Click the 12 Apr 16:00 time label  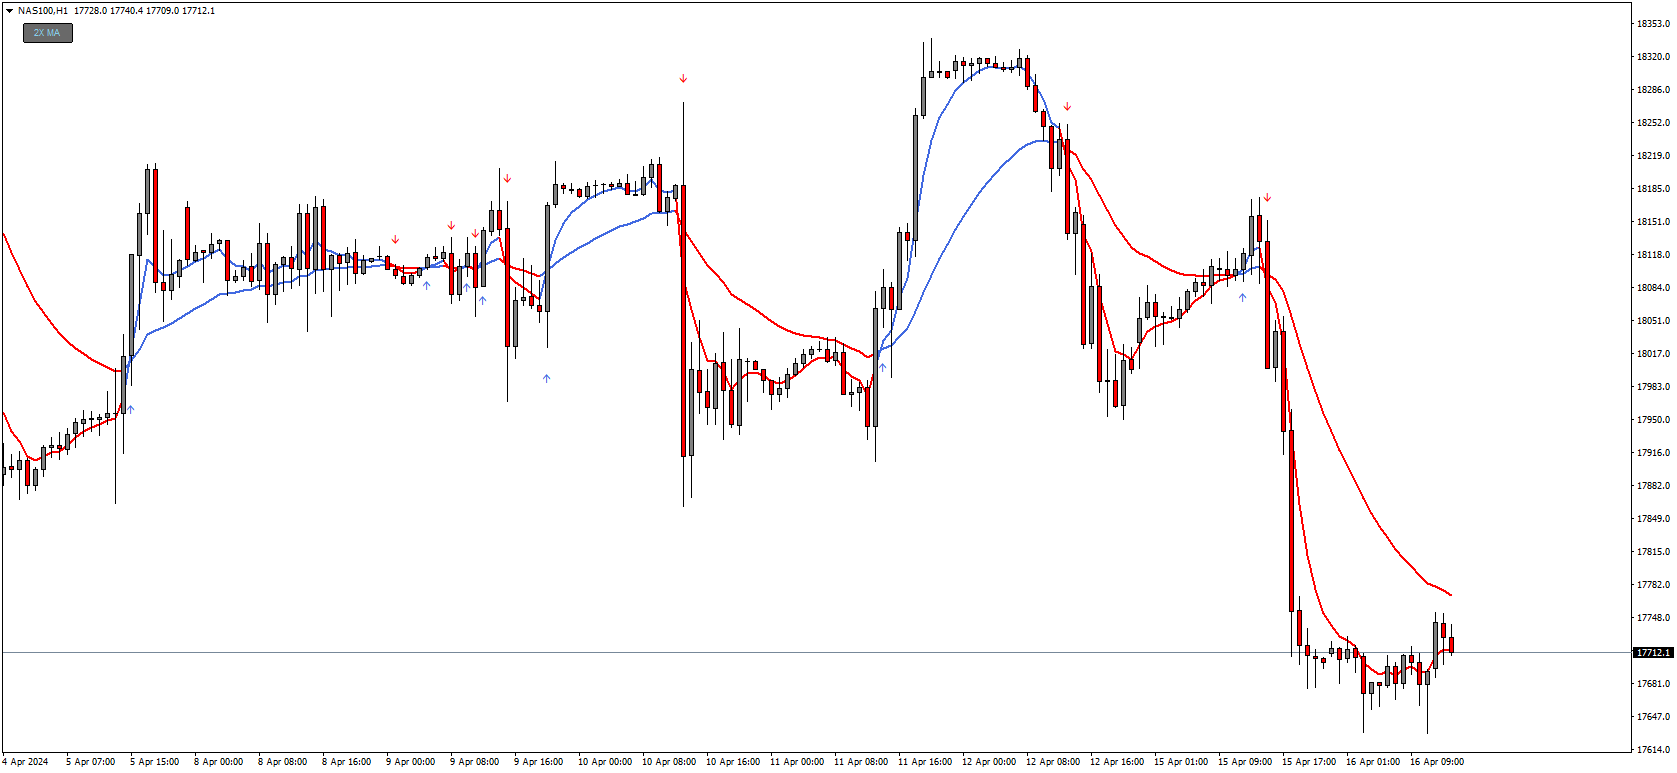point(1116,762)
